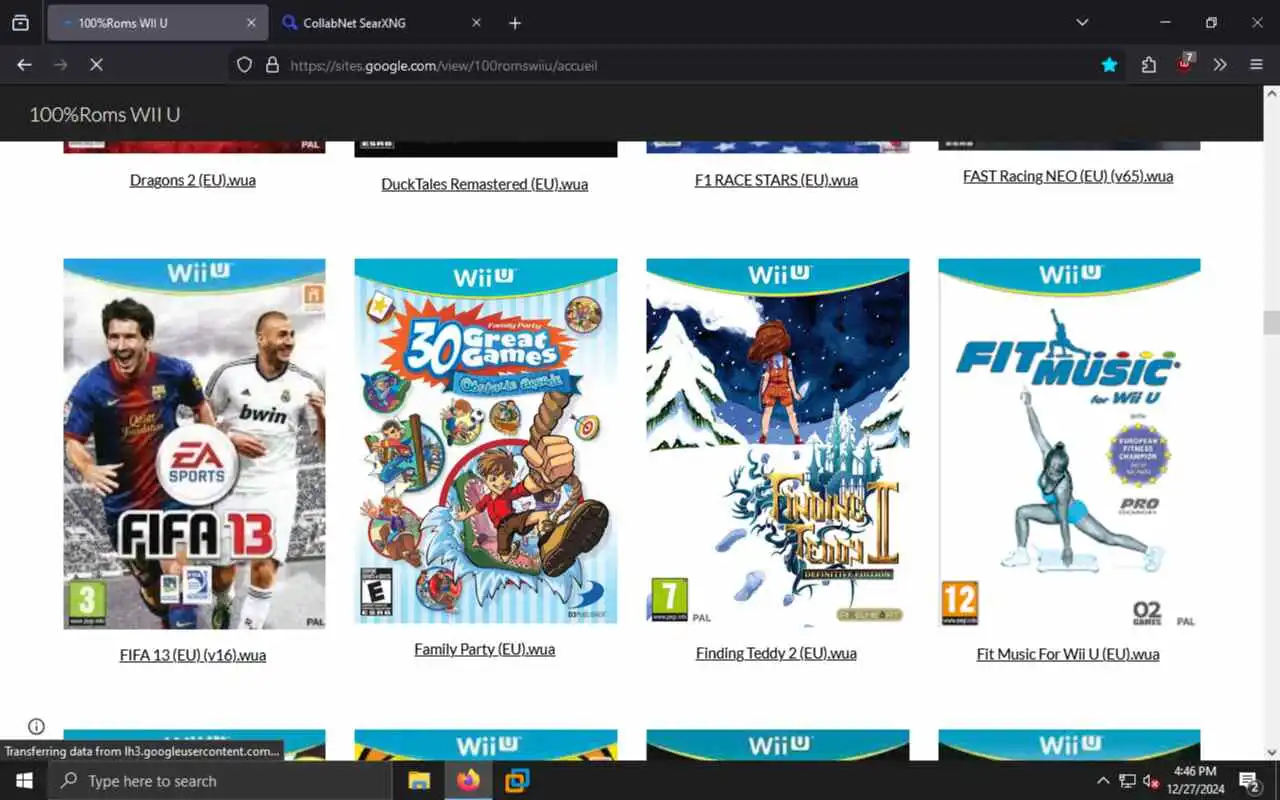The height and width of the screenshot is (800, 1280).
Task: Go back to previous page
Action: (x=24, y=65)
